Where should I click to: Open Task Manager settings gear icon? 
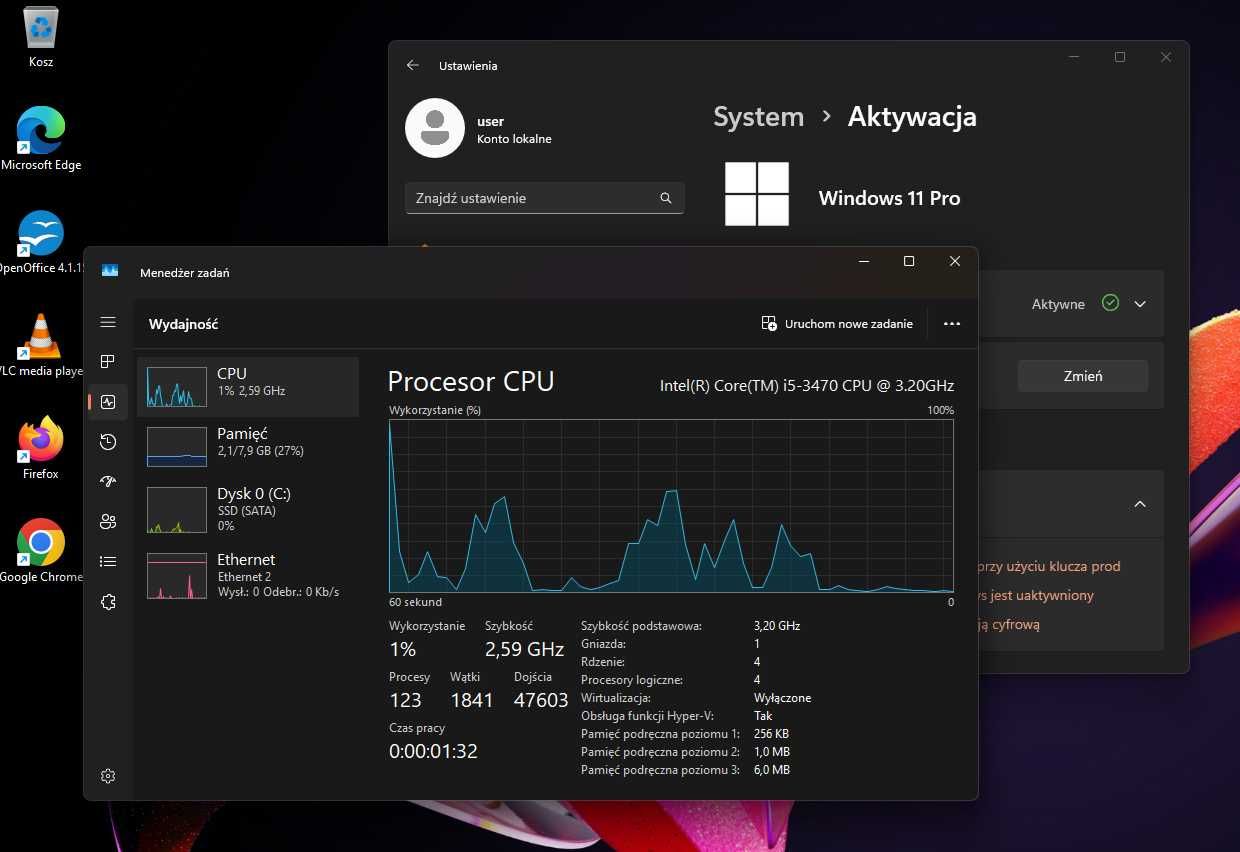click(108, 776)
